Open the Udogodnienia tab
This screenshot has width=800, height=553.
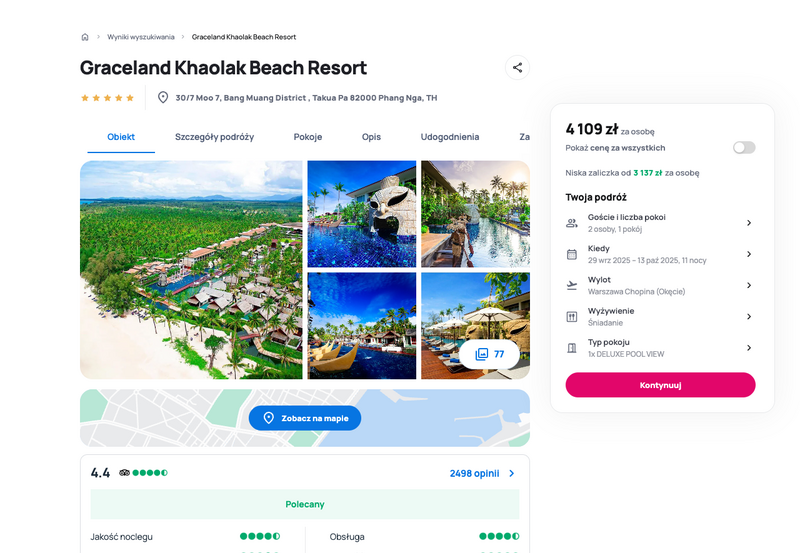pyautogui.click(x=449, y=137)
